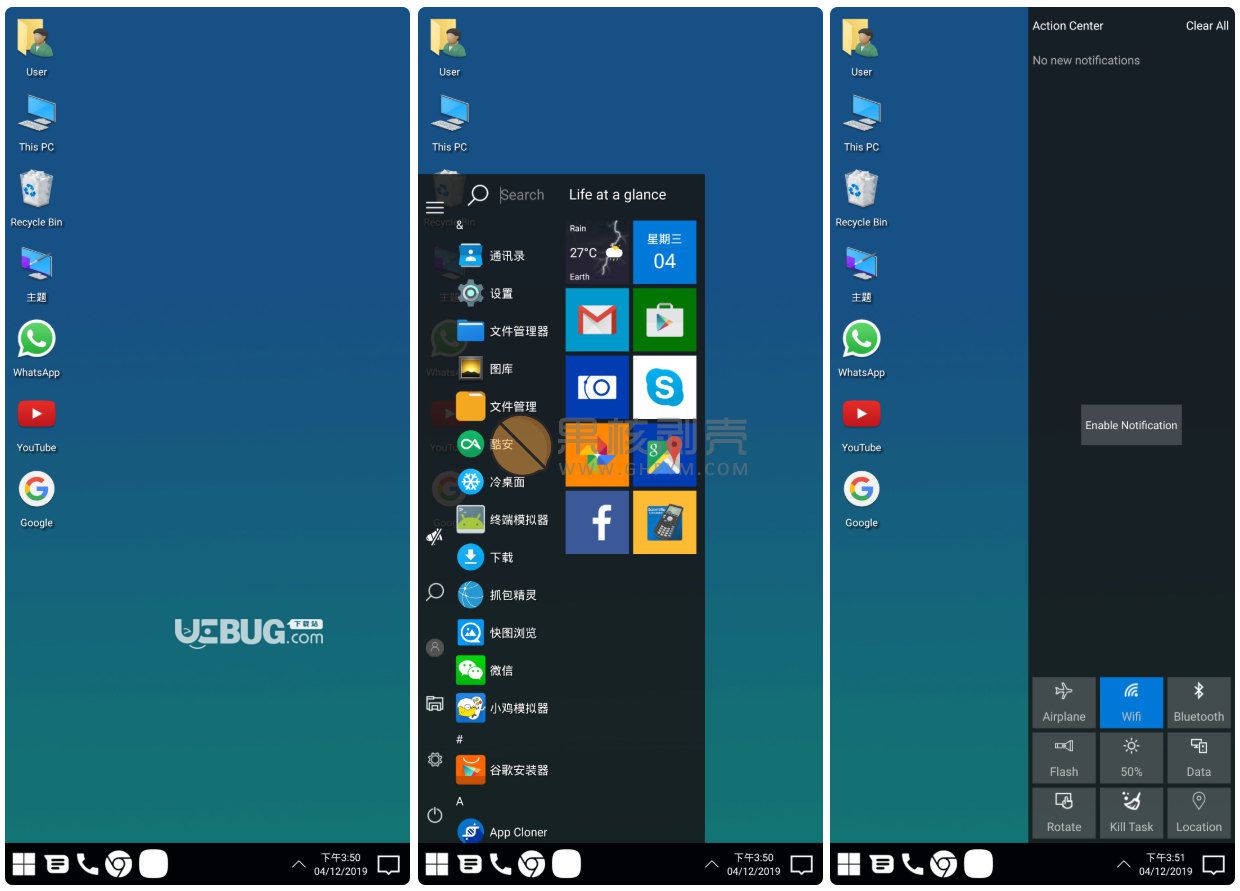Open 谷歌安装器 in the Start app list
This screenshot has height=891, width=1240.
coord(503,770)
